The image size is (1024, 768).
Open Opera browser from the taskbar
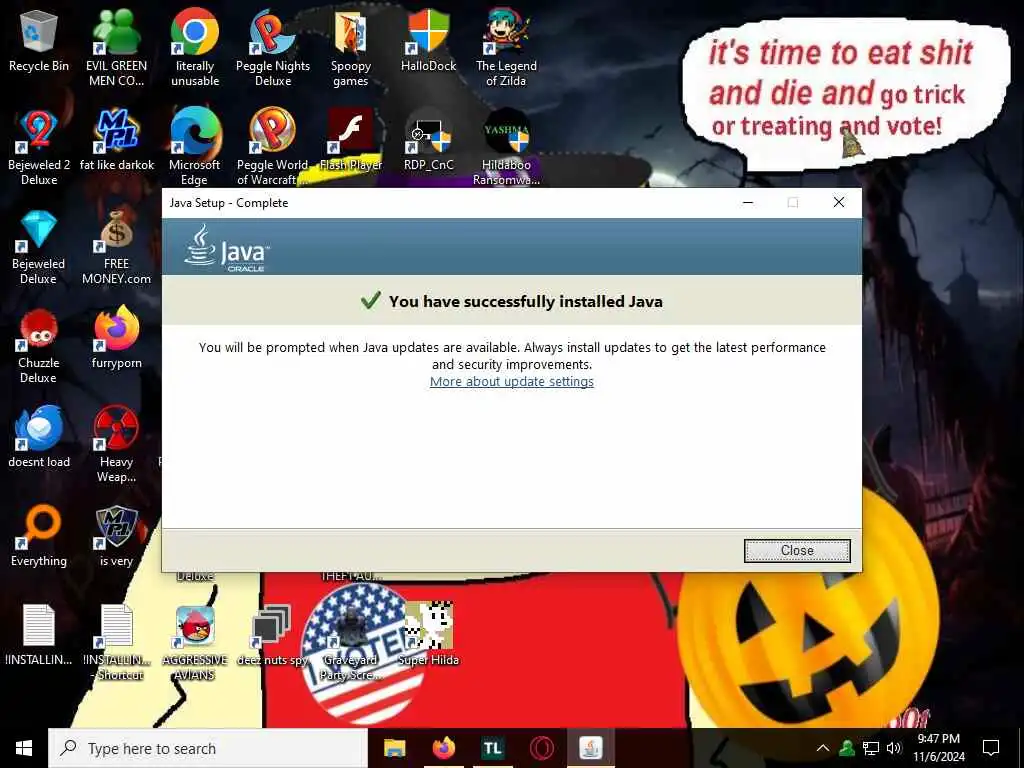click(541, 748)
